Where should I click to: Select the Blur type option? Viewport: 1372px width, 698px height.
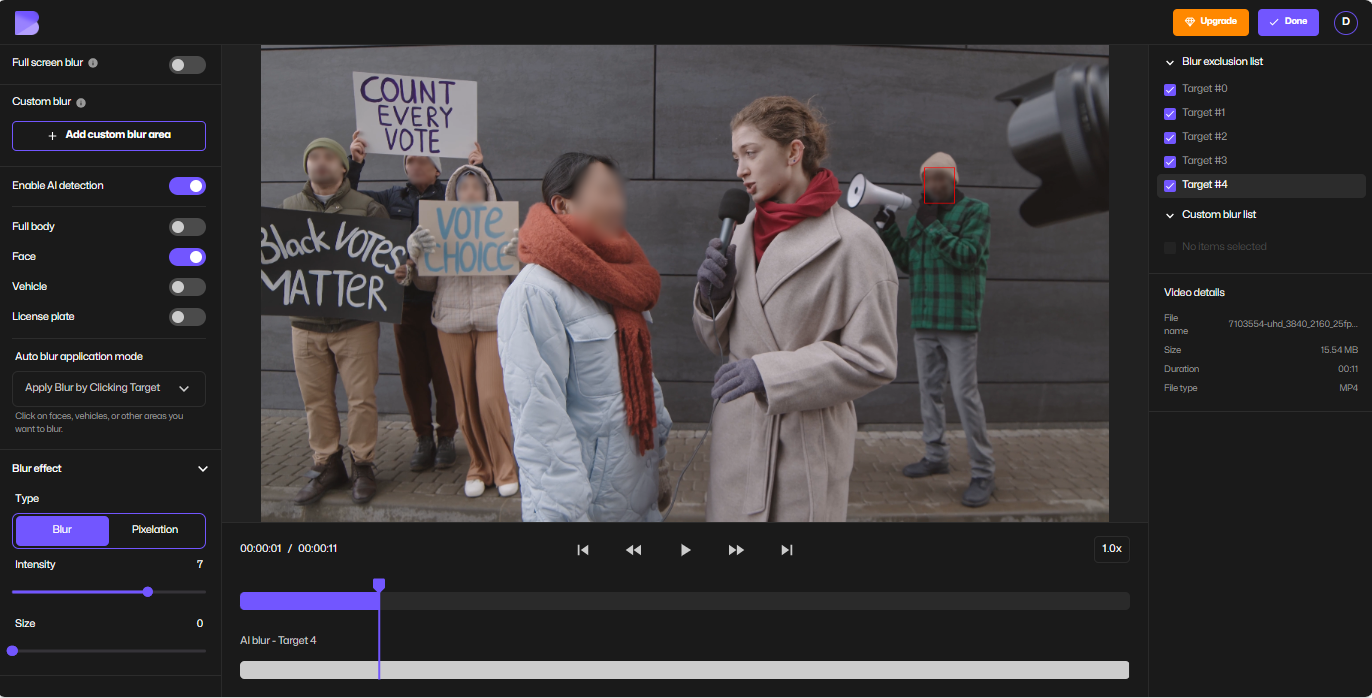pyautogui.click(x=62, y=530)
